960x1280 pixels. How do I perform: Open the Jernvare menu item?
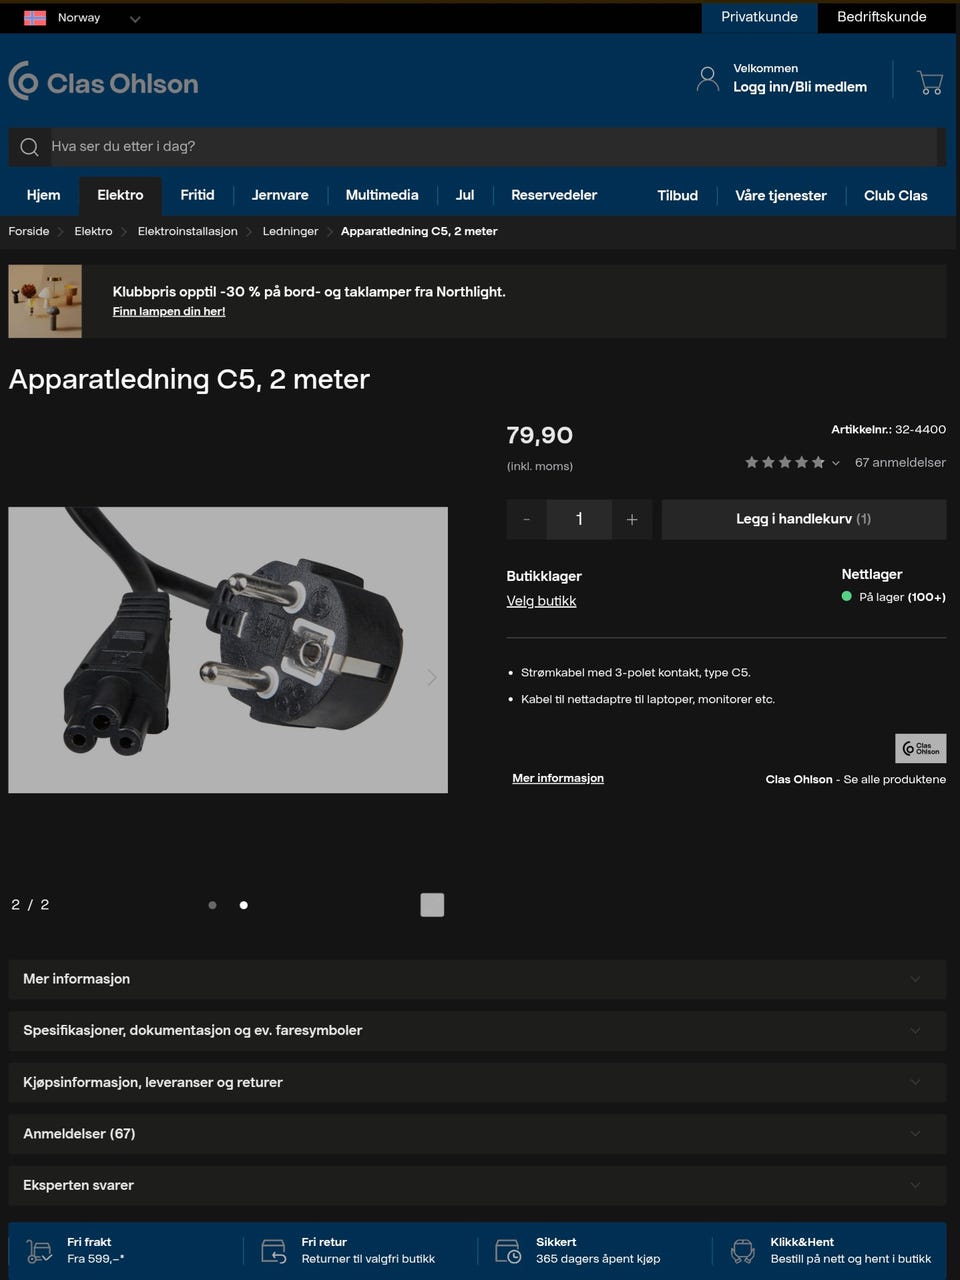(280, 195)
